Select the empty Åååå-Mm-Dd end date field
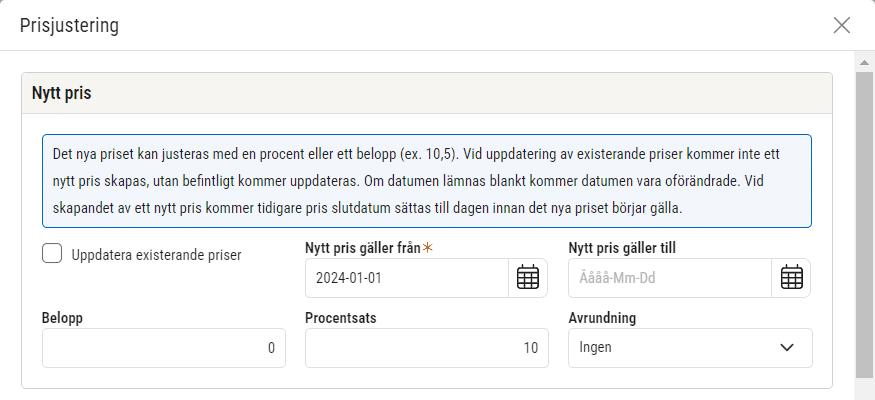This screenshot has height=400, width=875. pos(670,278)
